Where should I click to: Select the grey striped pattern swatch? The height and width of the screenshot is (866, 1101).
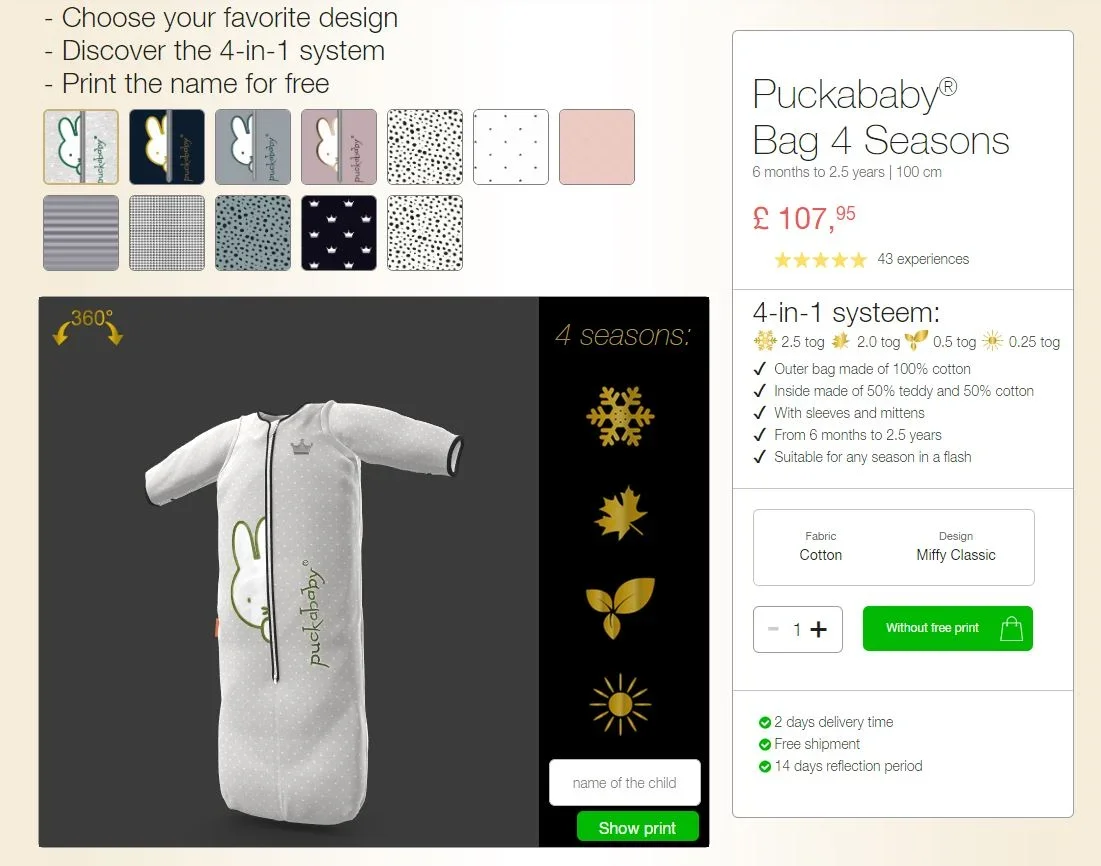[81, 233]
